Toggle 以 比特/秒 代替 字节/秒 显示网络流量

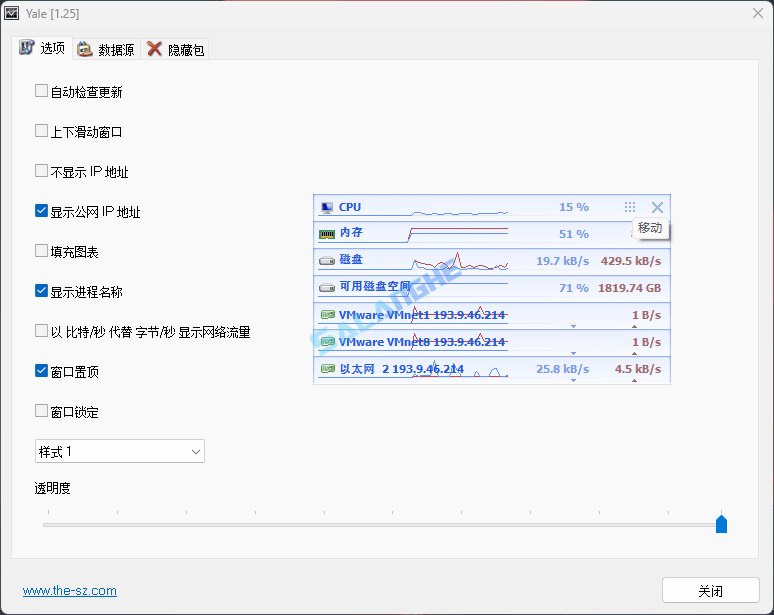click(x=41, y=331)
